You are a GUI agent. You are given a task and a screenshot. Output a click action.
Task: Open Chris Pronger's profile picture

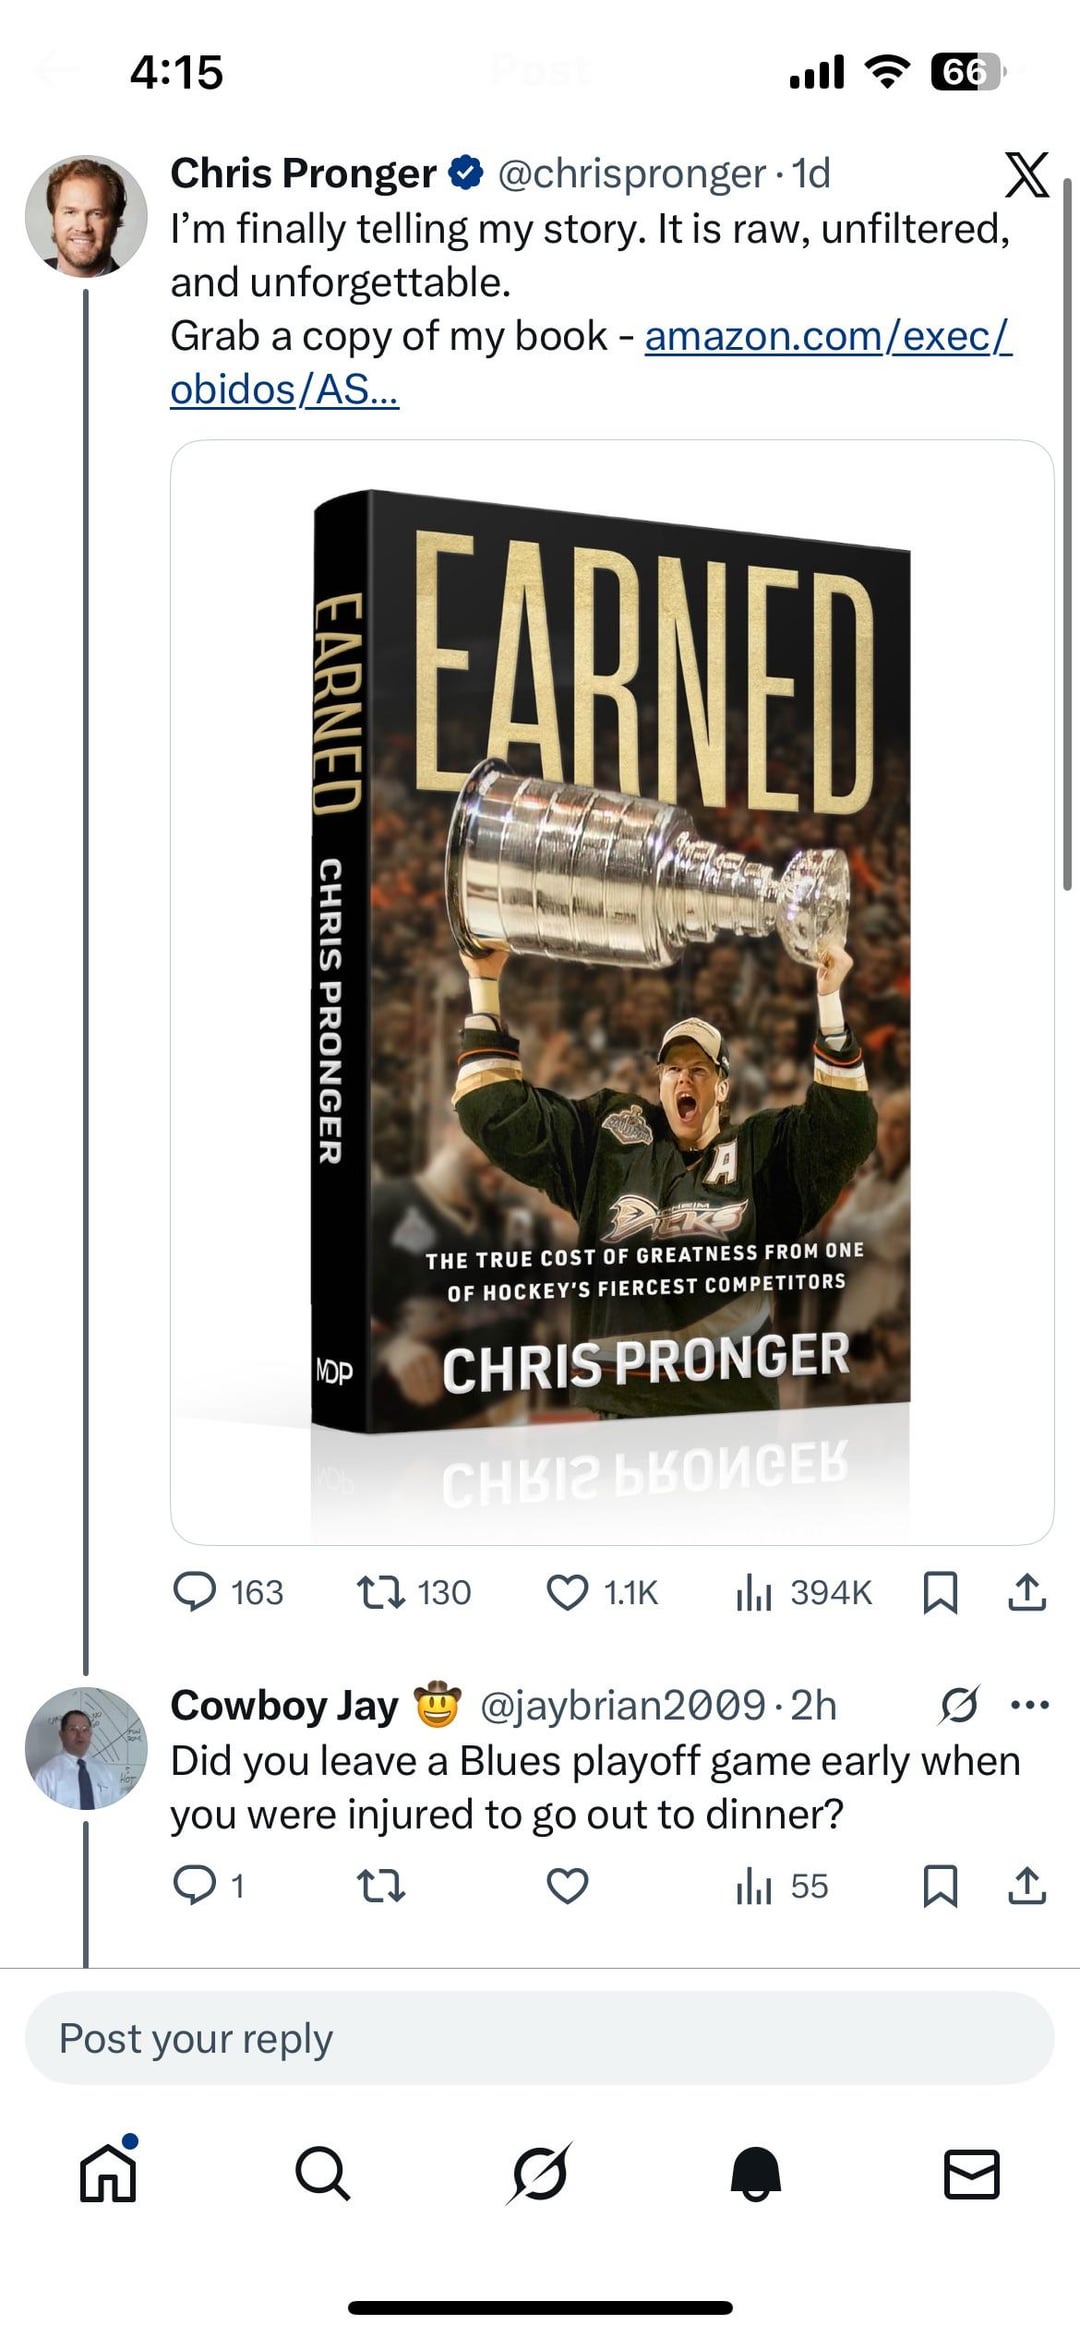(x=86, y=215)
